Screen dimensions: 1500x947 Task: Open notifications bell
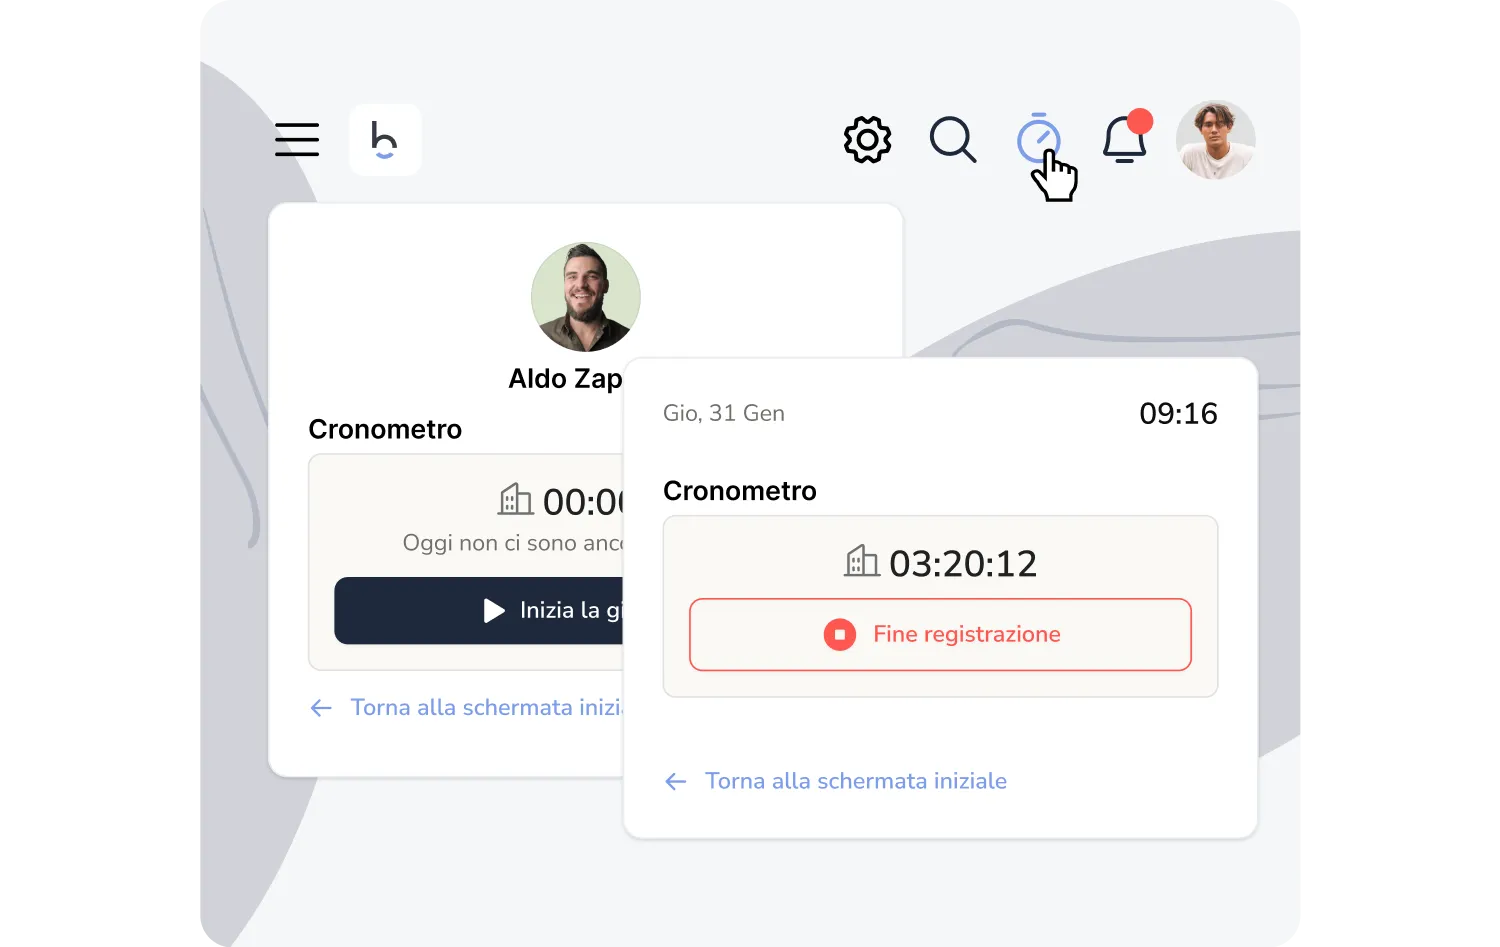pyautogui.click(x=1125, y=138)
